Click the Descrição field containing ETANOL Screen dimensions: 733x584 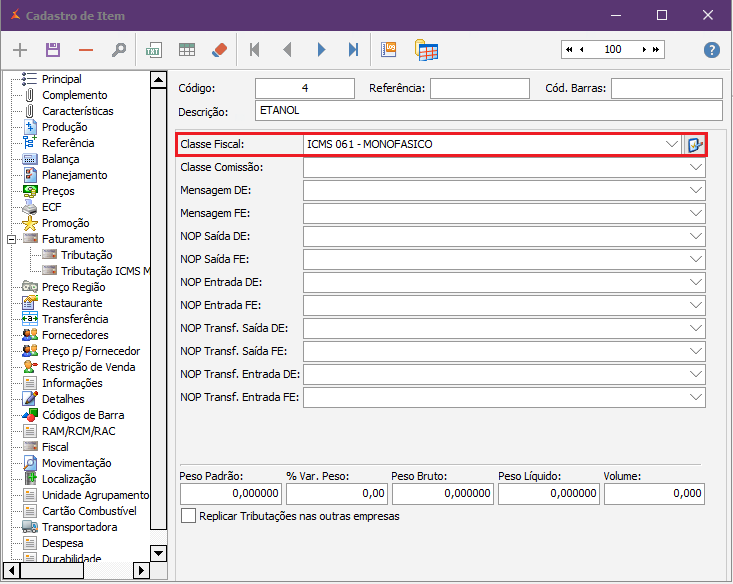pos(488,111)
